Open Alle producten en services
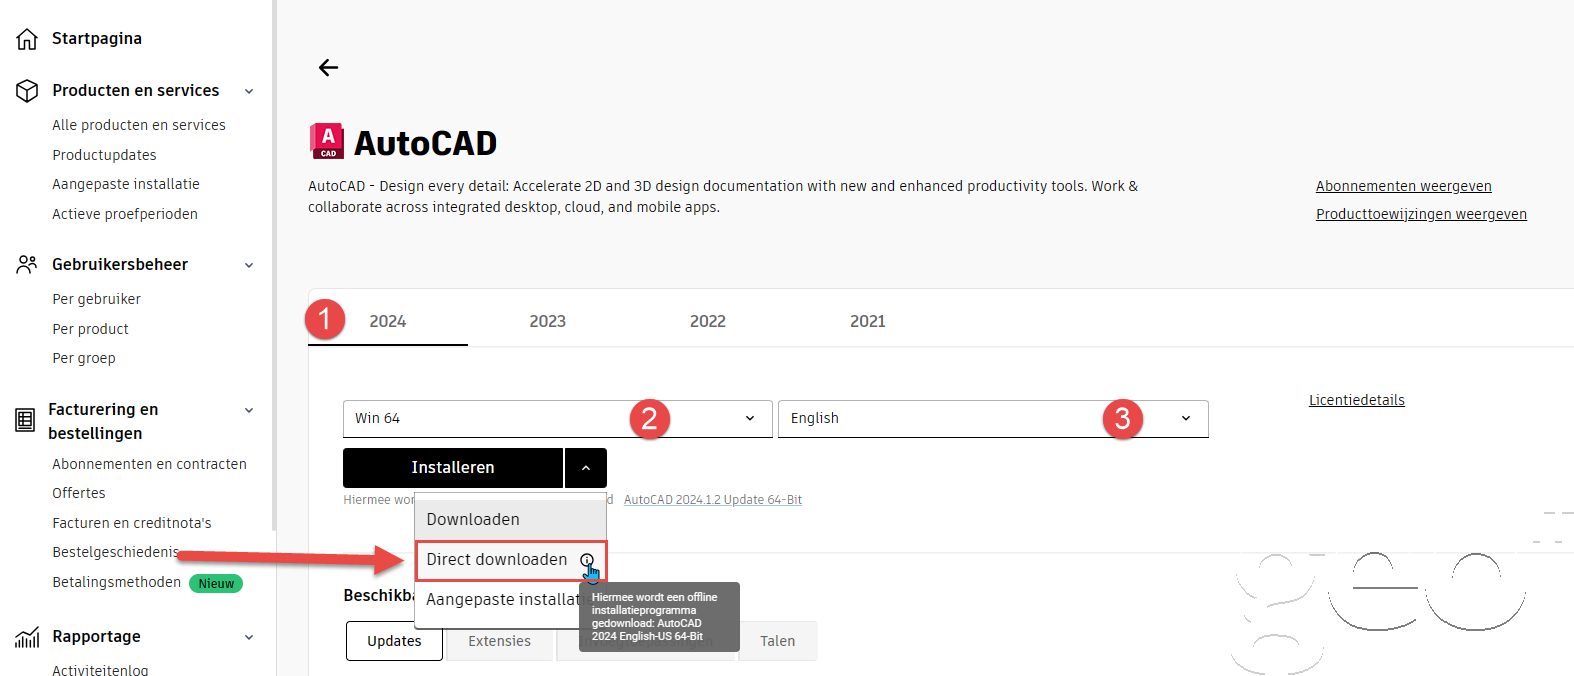The height and width of the screenshot is (676, 1574). click(x=139, y=125)
